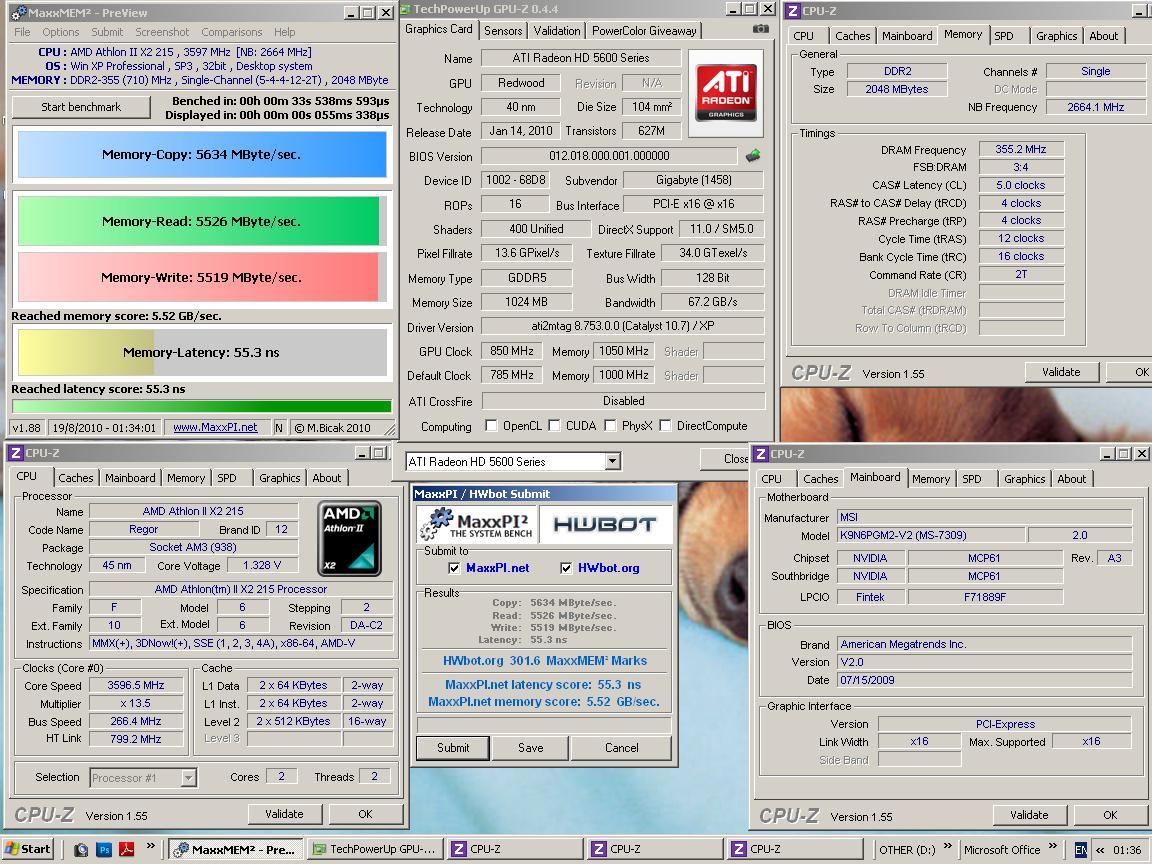Click the ATI Radeon logo in GPU-Z
This screenshot has height=864, width=1152.
point(726,93)
